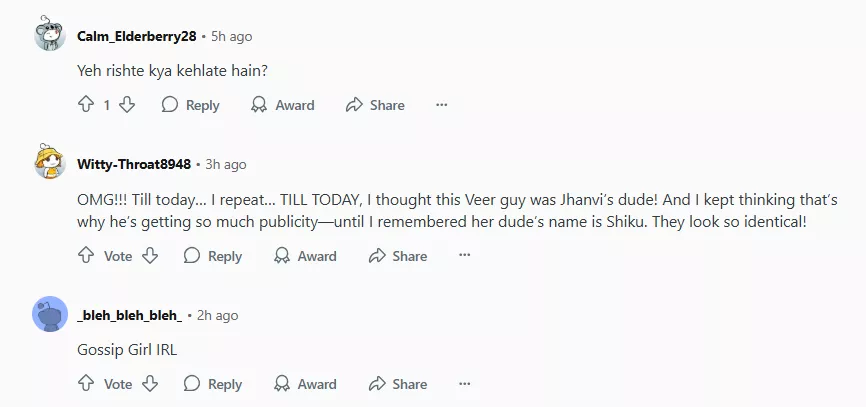The height and width of the screenshot is (407, 866).
Task: Visit Witty-Throat8948's username link
Action: [134, 164]
